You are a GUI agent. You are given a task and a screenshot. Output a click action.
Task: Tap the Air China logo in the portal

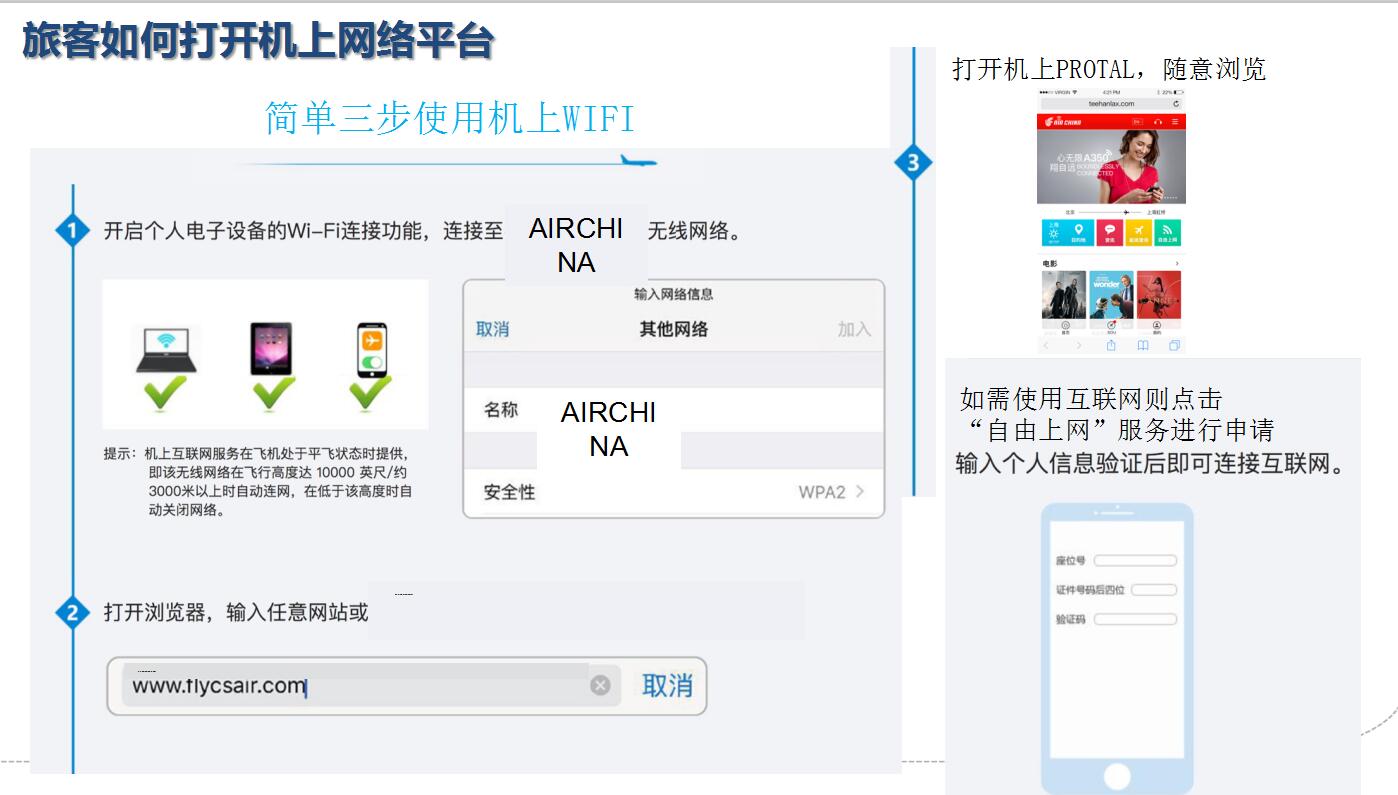pyautogui.click(x=1063, y=122)
